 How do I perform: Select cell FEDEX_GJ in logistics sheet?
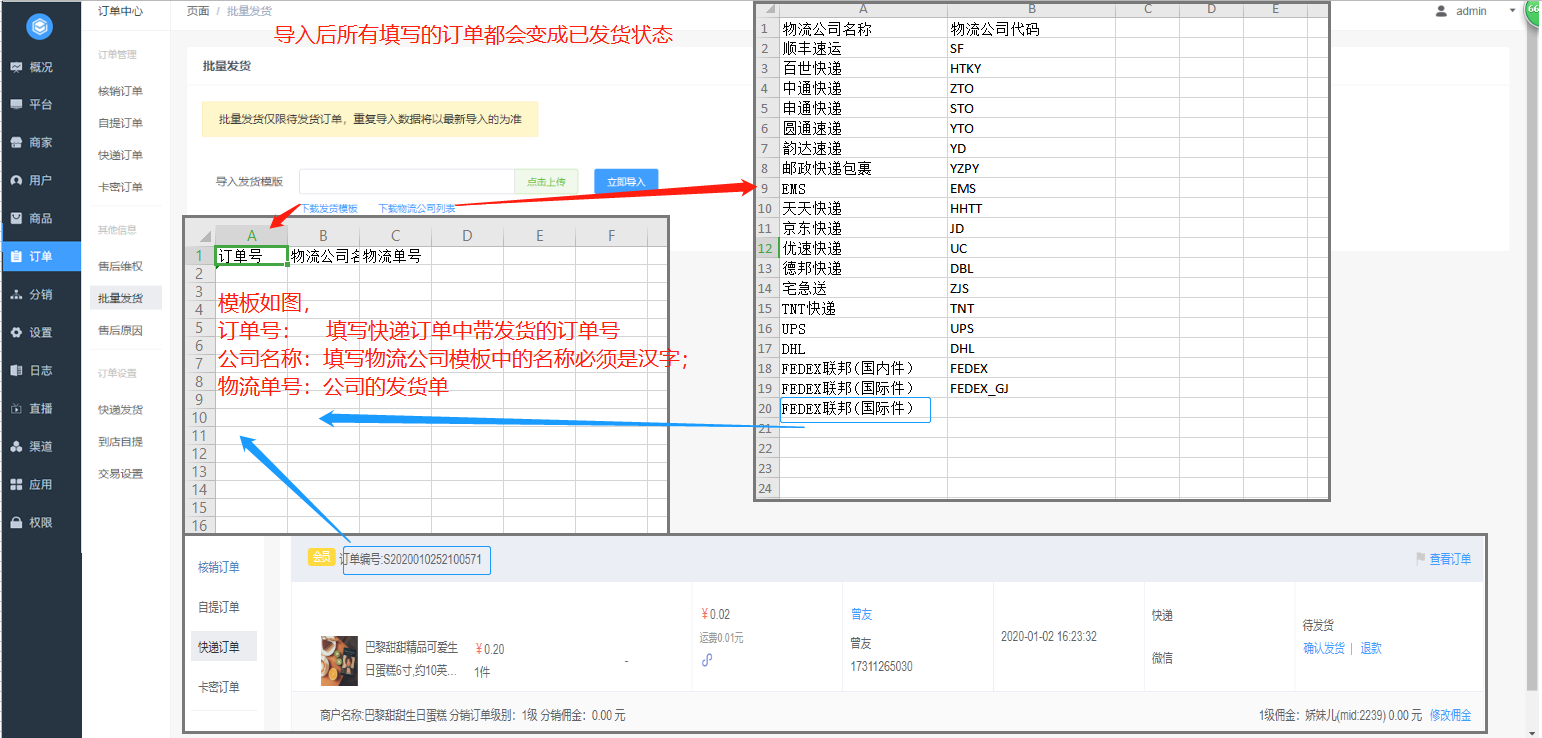[1031, 388]
